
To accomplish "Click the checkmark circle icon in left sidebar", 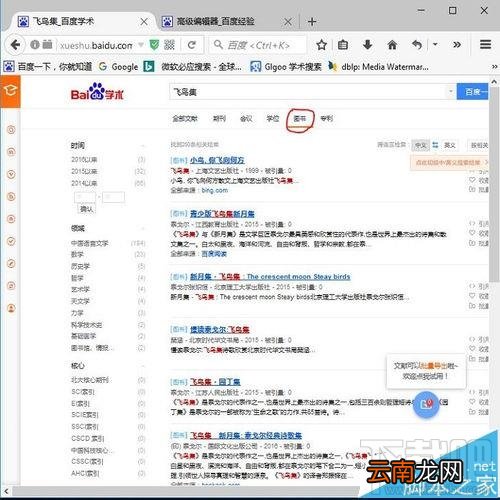I will point(11,241).
